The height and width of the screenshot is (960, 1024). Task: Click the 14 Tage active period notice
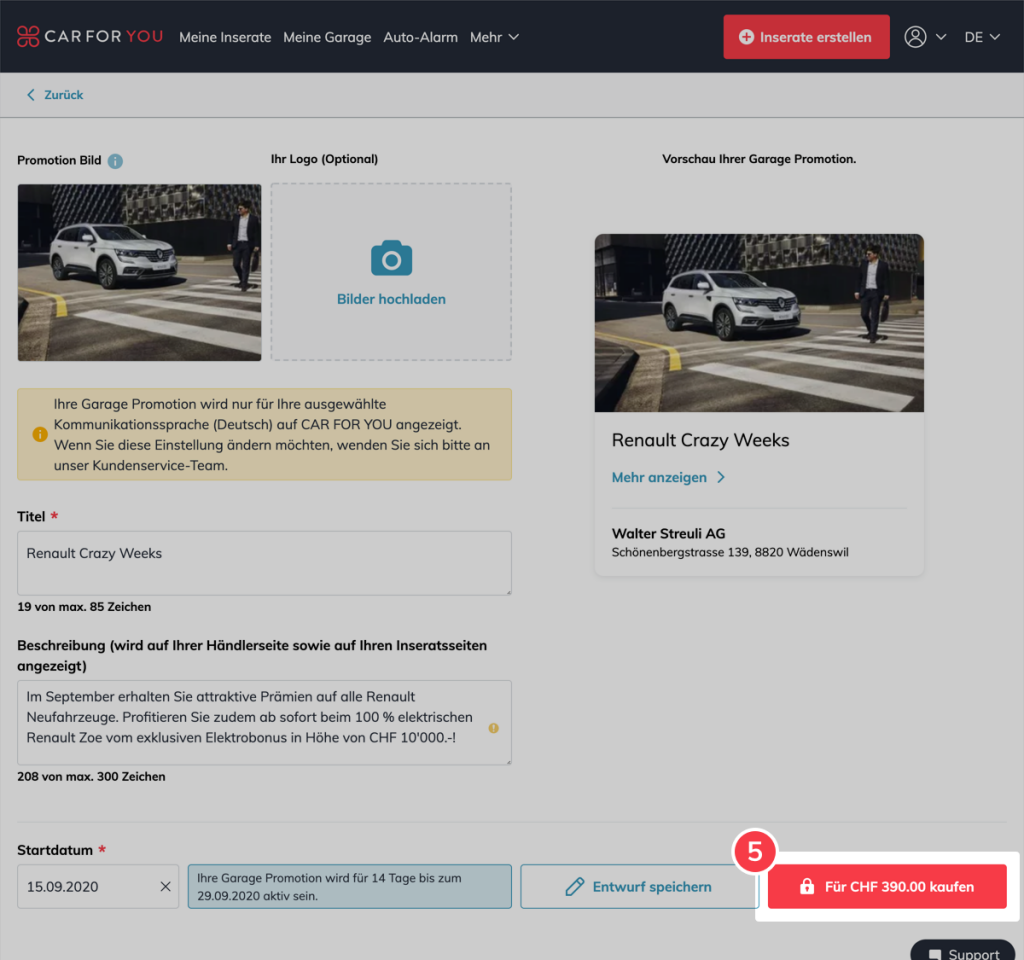coord(349,886)
